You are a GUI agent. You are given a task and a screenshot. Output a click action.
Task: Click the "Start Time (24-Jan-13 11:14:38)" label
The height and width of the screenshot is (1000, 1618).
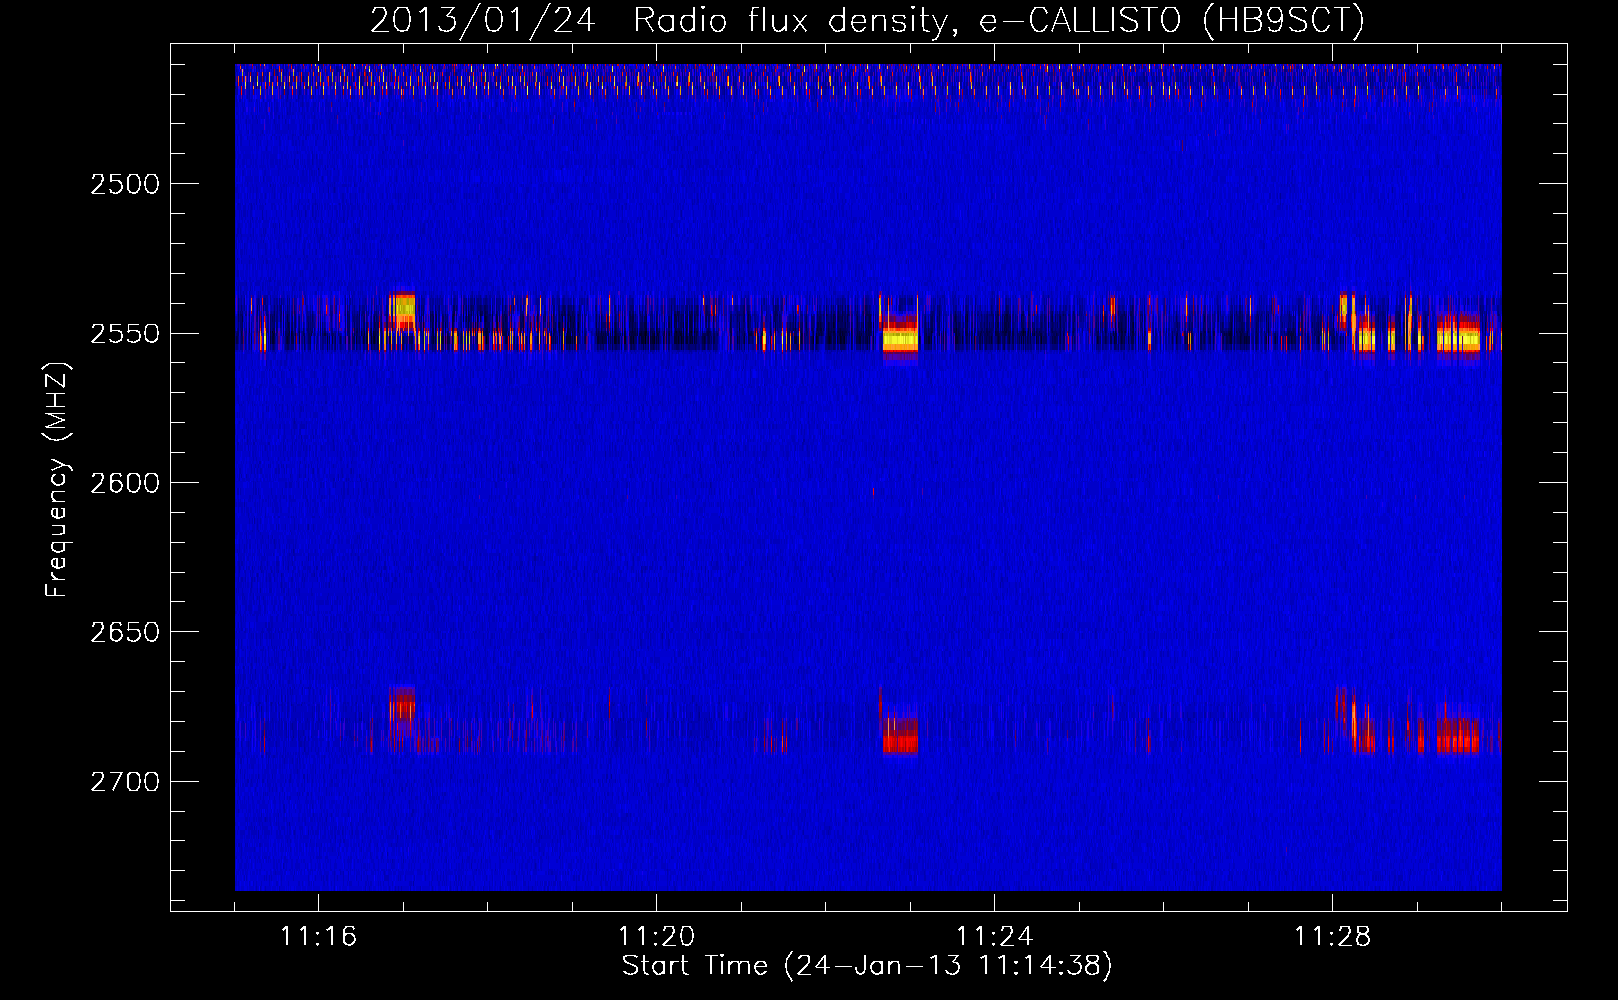[867, 965]
